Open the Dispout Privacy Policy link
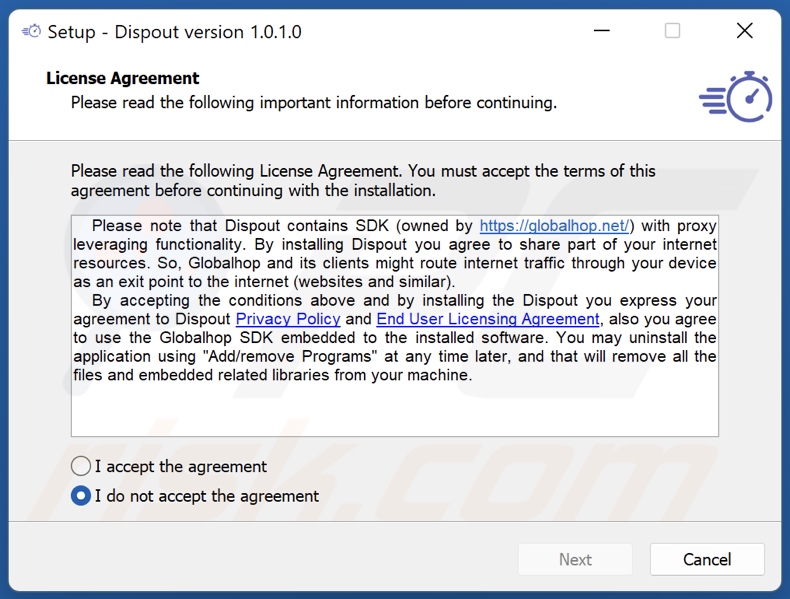The width and height of the screenshot is (790, 599). point(288,319)
